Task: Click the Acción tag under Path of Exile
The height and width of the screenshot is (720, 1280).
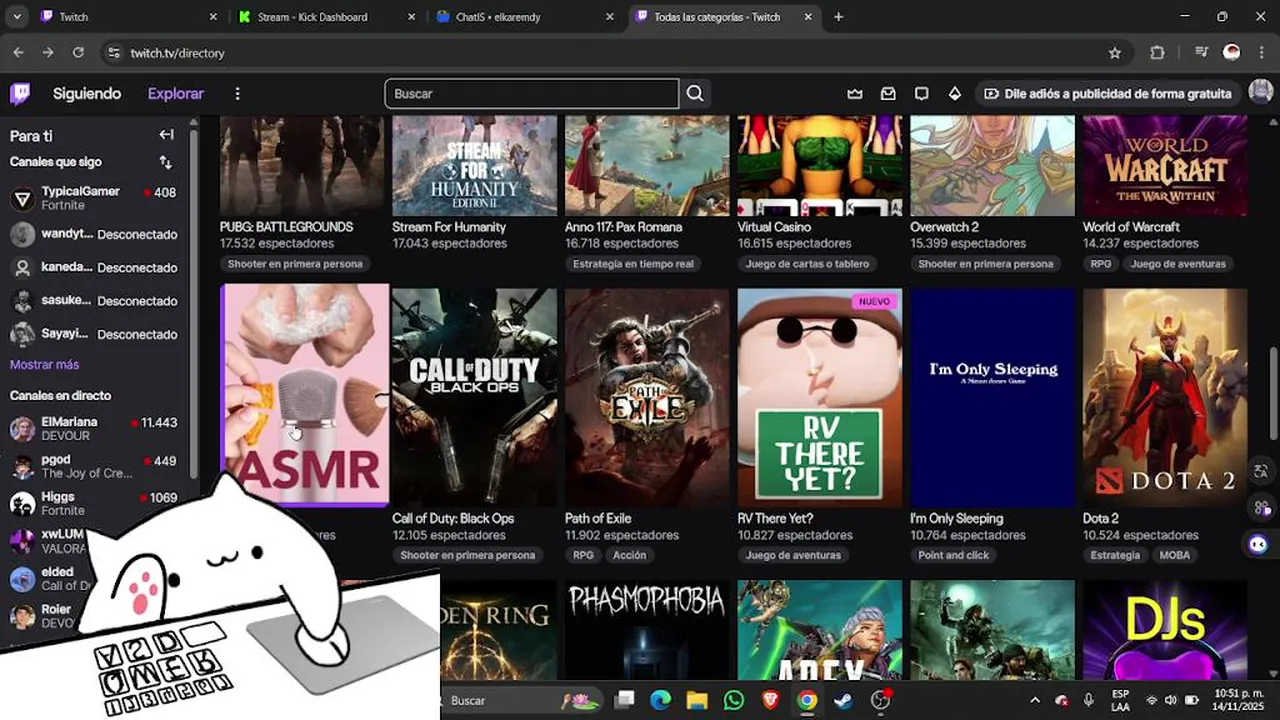Action: click(x=629, y=555)
